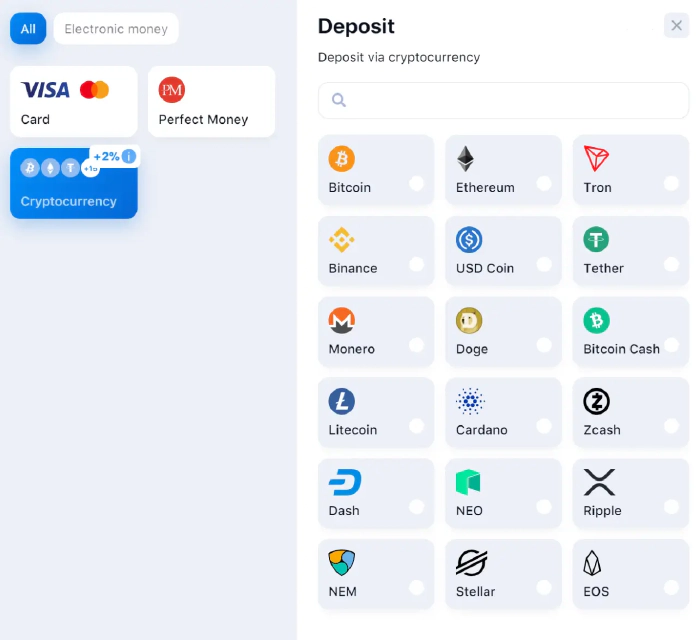
Task: Click the cryptocurrency search field
Action: [x=504, y=100]
